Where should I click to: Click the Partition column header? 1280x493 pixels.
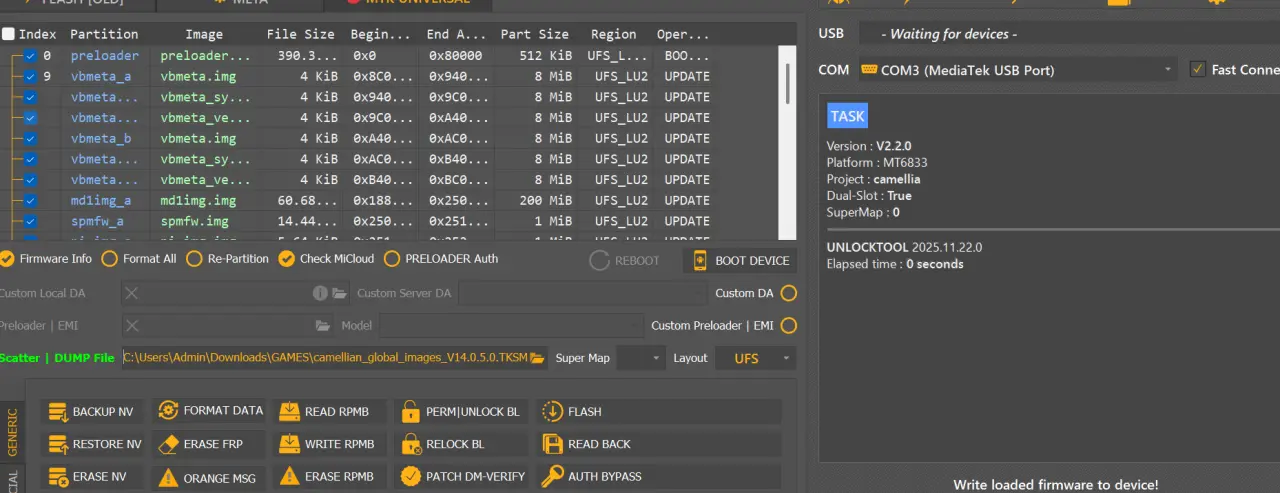point(104,34)
